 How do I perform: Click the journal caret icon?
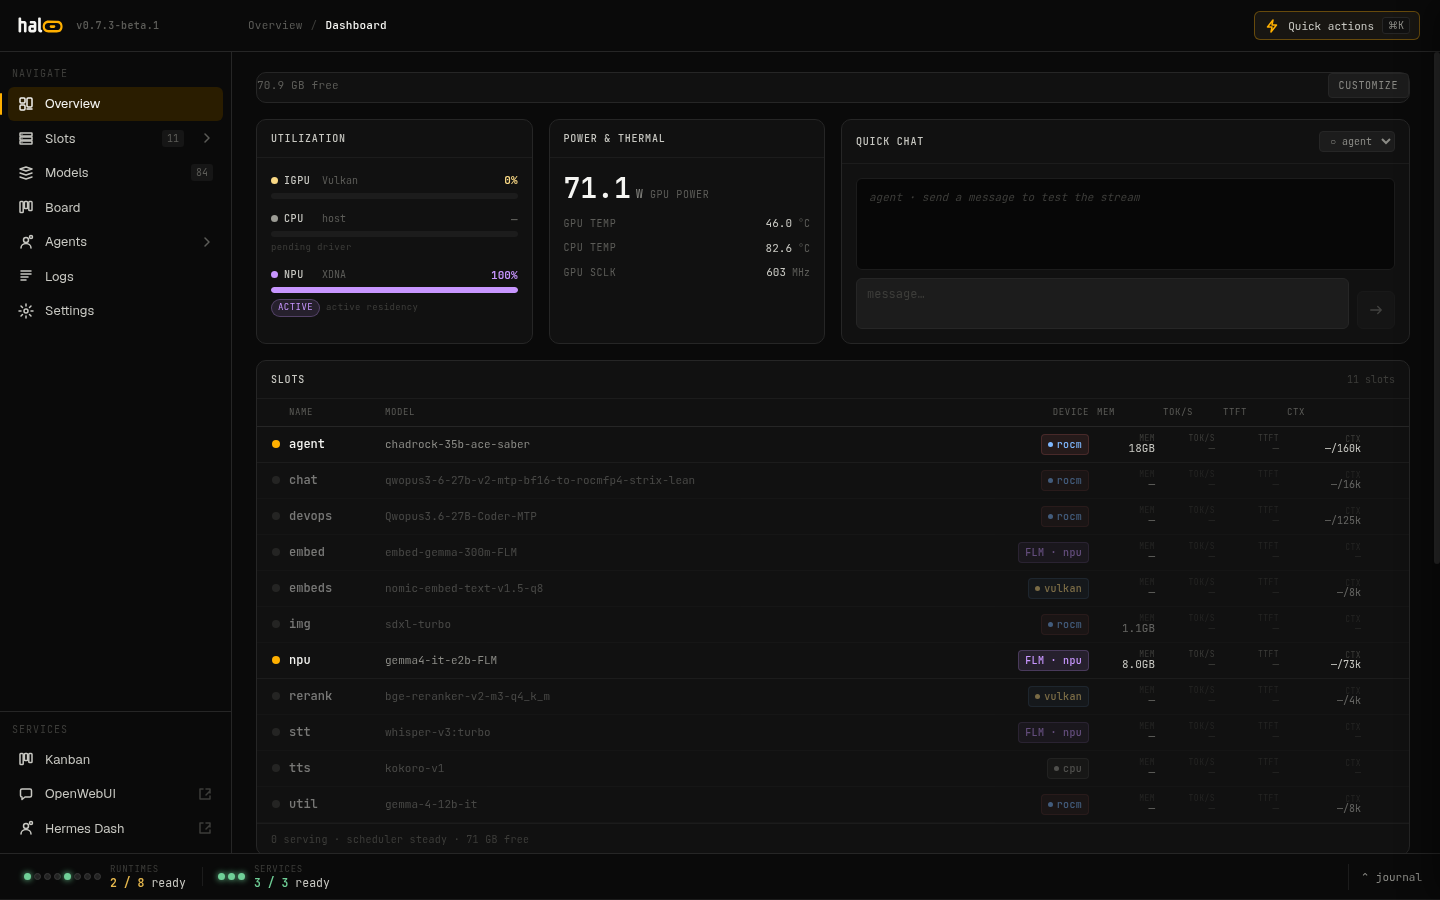coord(1365,877)
